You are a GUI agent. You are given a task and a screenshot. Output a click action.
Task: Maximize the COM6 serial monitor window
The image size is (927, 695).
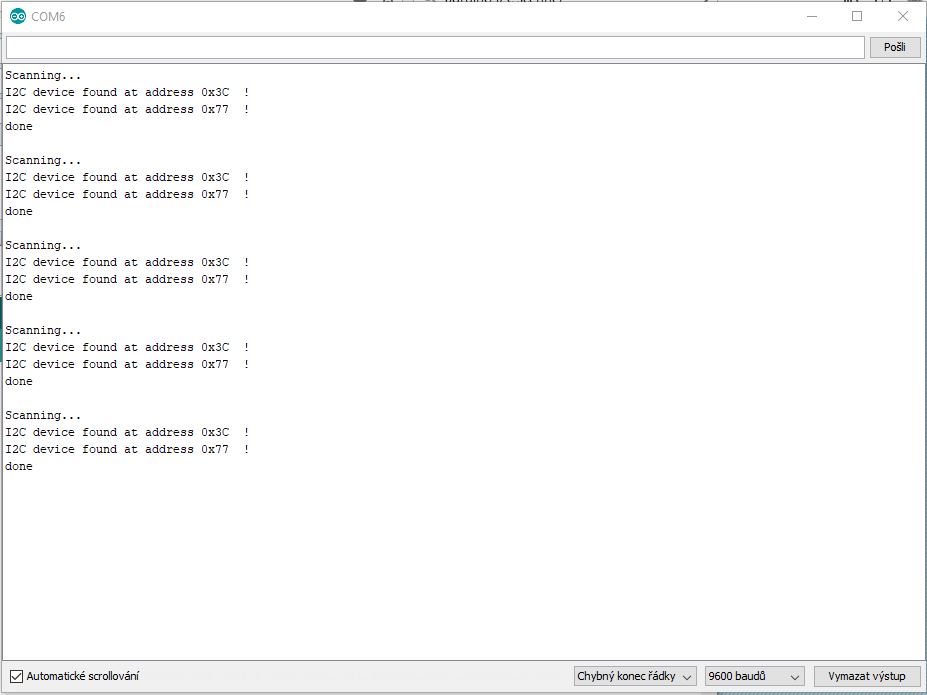point(857,17)
